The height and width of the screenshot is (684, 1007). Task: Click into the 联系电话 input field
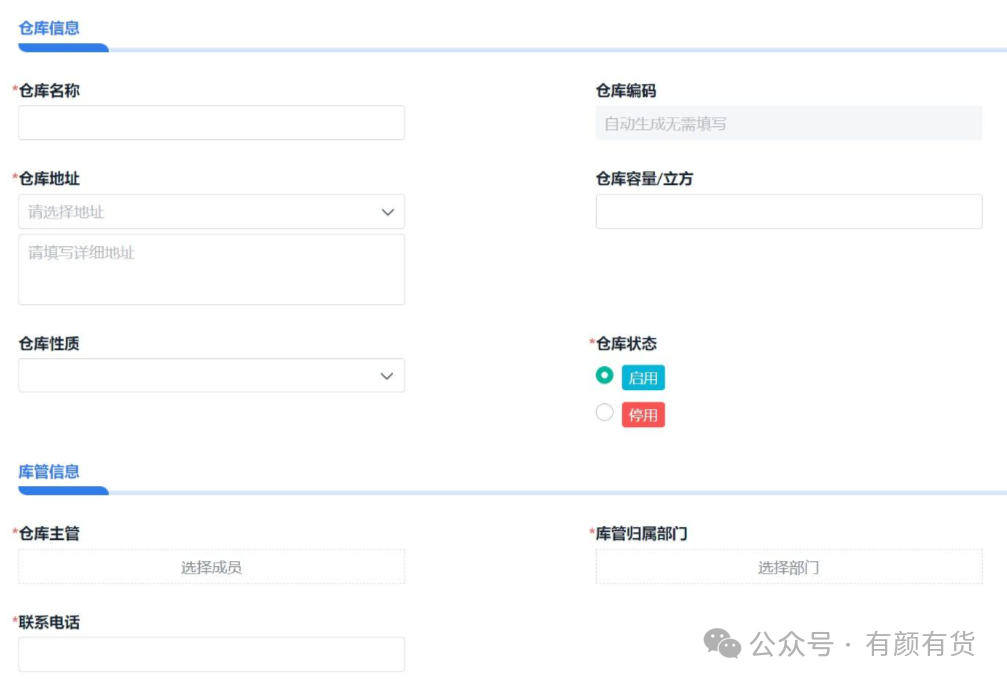coord(211,654)
